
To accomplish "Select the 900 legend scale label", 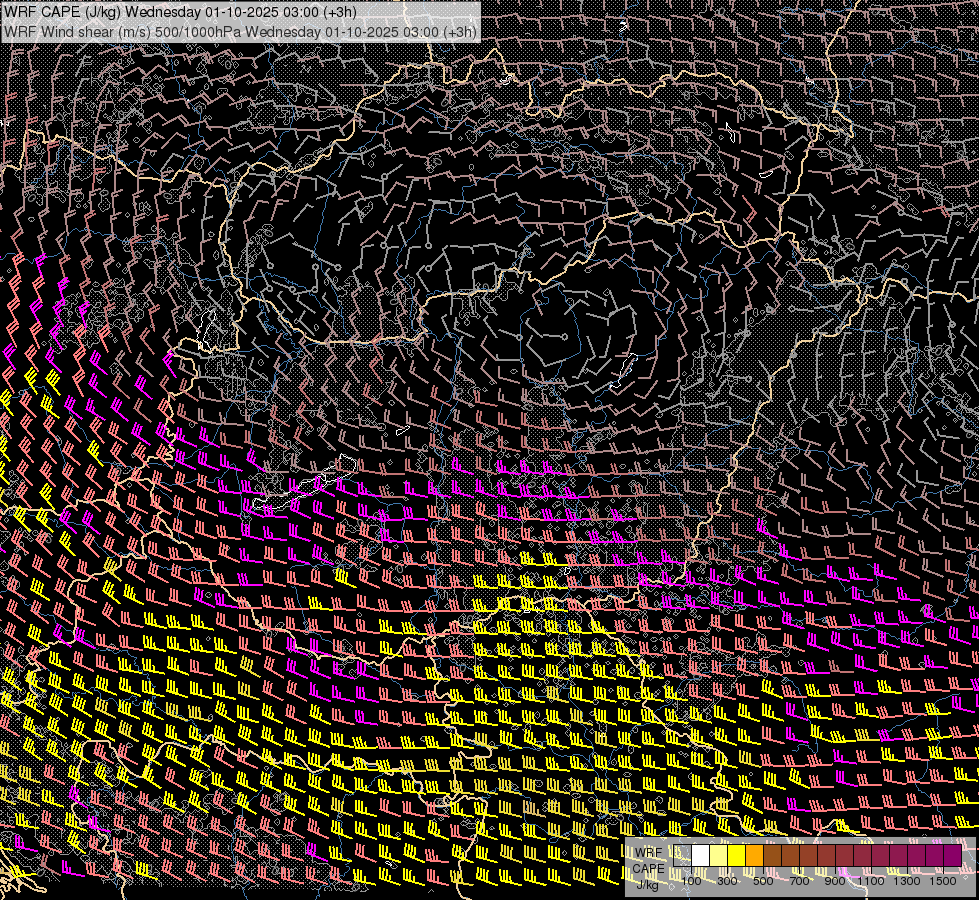I will click(x=835, y=881).
